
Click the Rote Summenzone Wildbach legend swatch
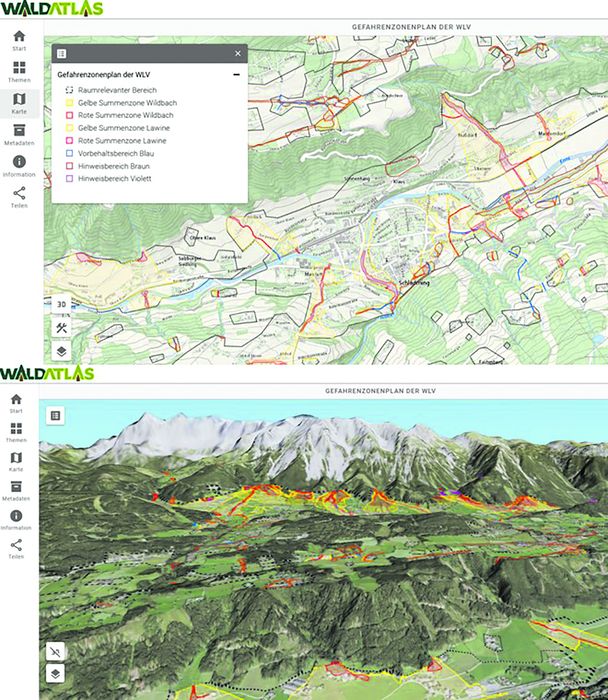click(68, 116)
